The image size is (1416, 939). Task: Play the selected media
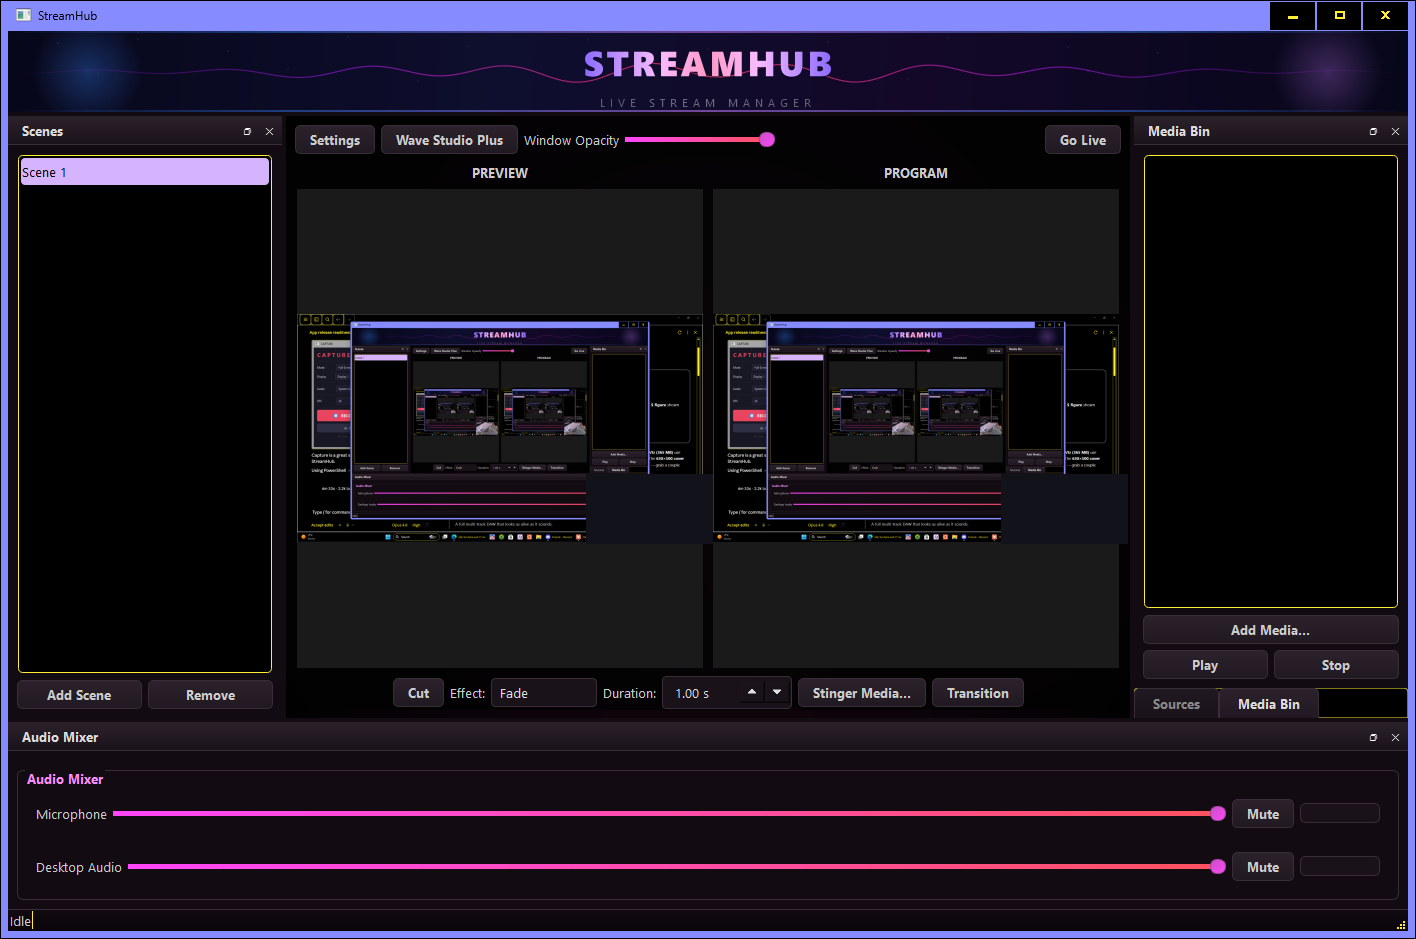[1205, 665]
